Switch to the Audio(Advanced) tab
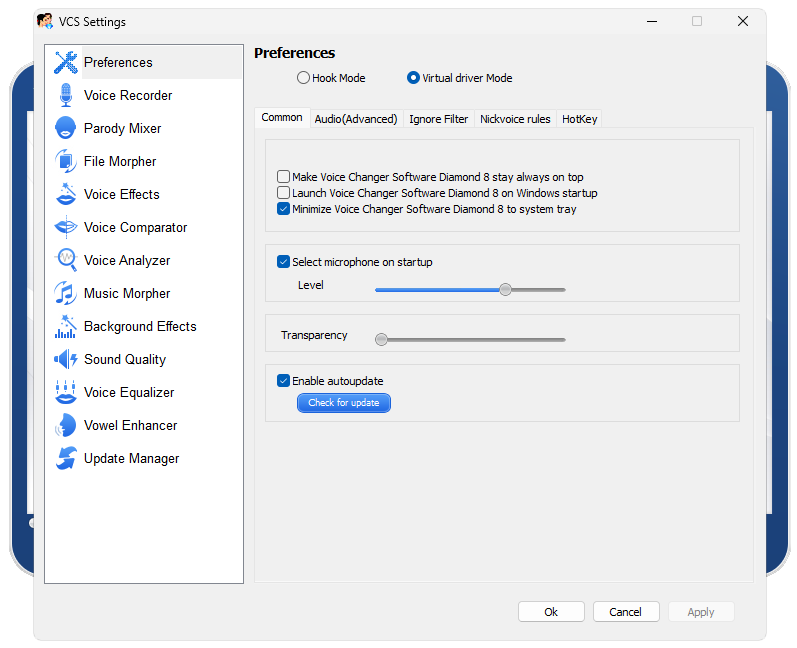 pyautogui.click(x=356, y=119)
